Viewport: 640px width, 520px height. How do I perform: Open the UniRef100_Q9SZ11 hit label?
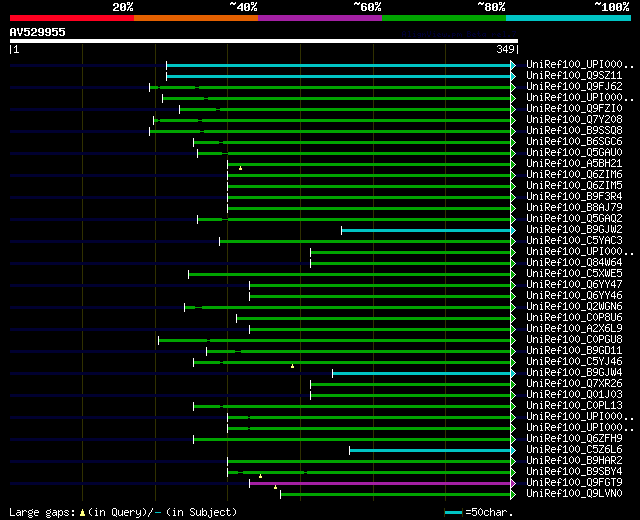(x=574, y=76)
